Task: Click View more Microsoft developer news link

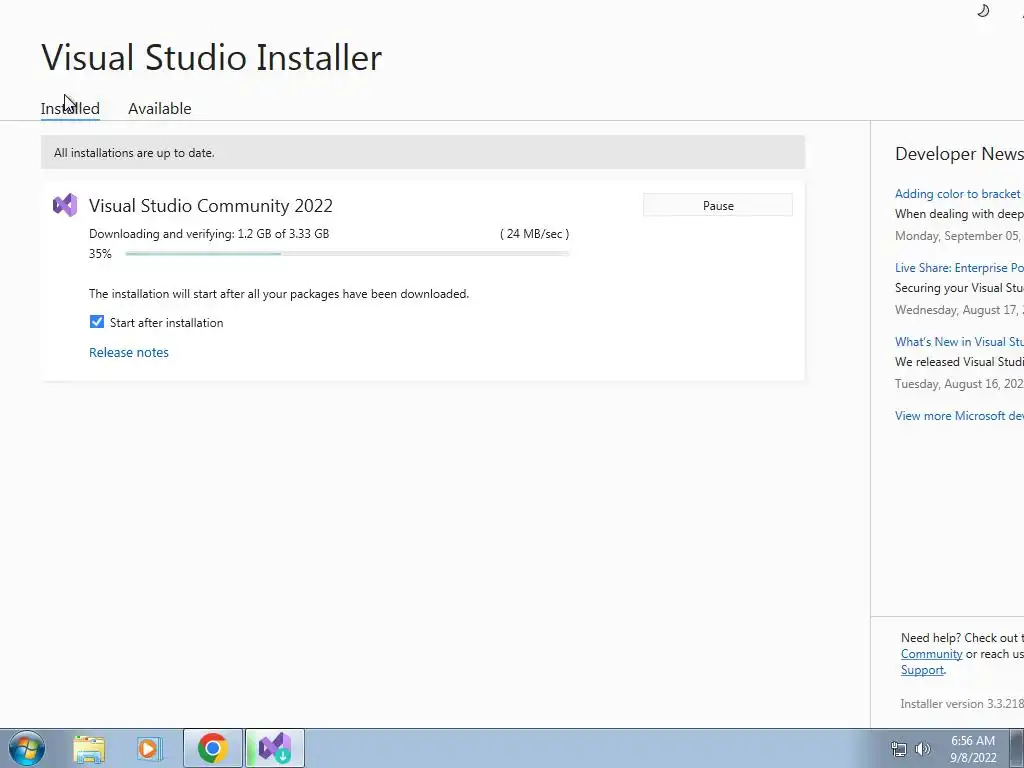Action: (959, 416)
